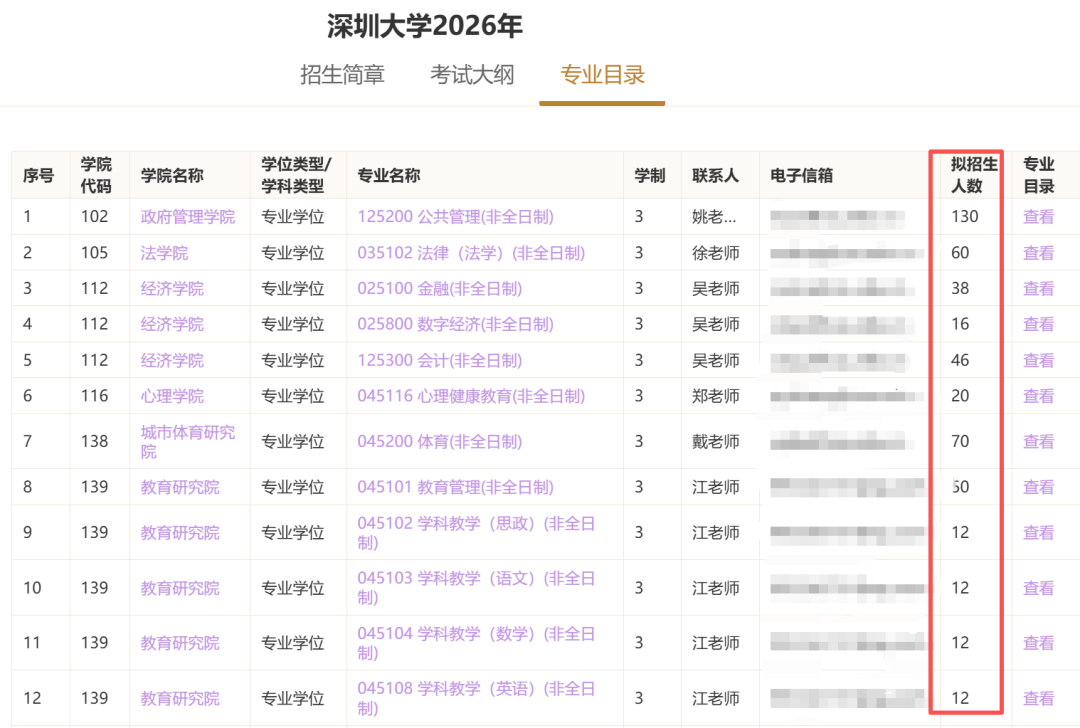
Task: Click the 拟招生人数 column header
Action: tap(966, 175)
